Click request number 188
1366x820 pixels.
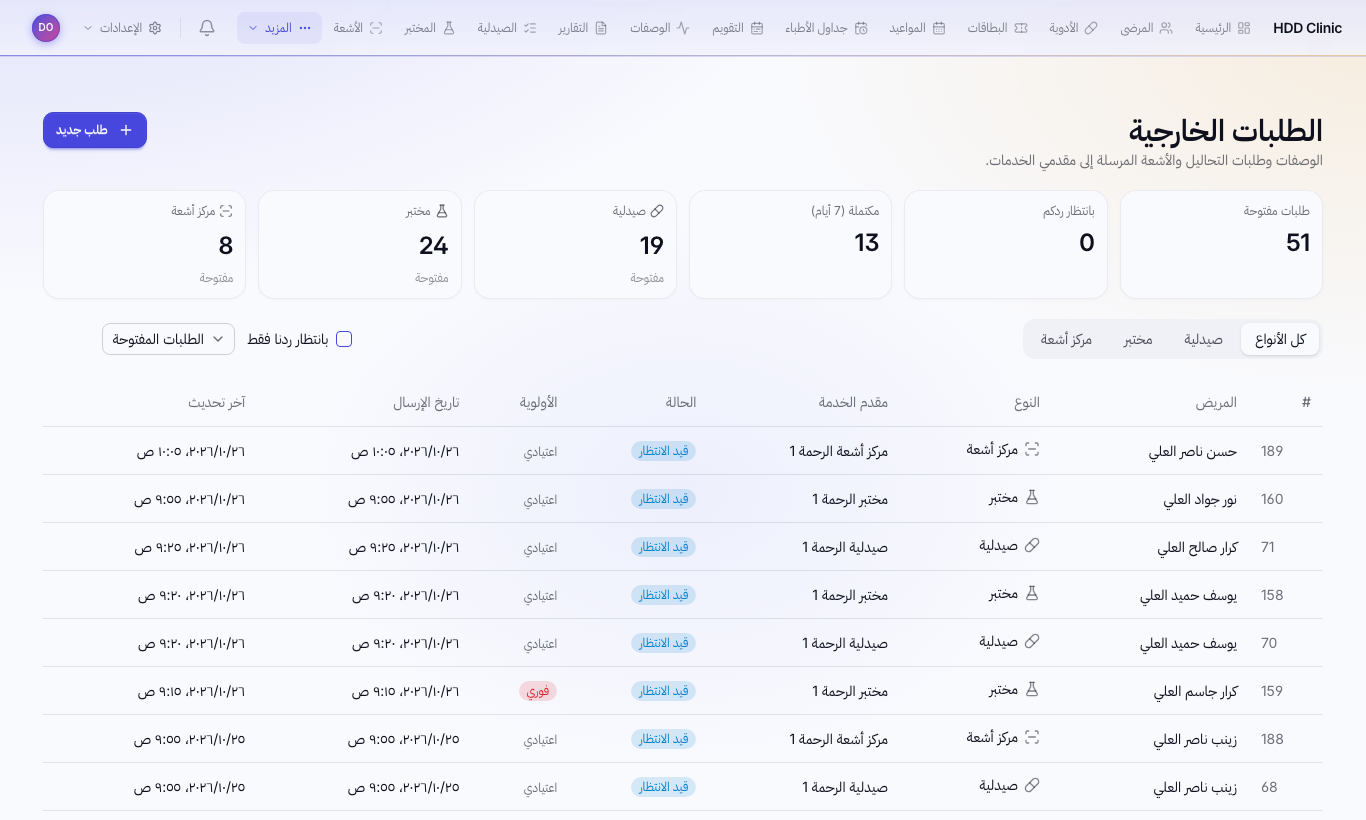click(x=1272, y=739)
